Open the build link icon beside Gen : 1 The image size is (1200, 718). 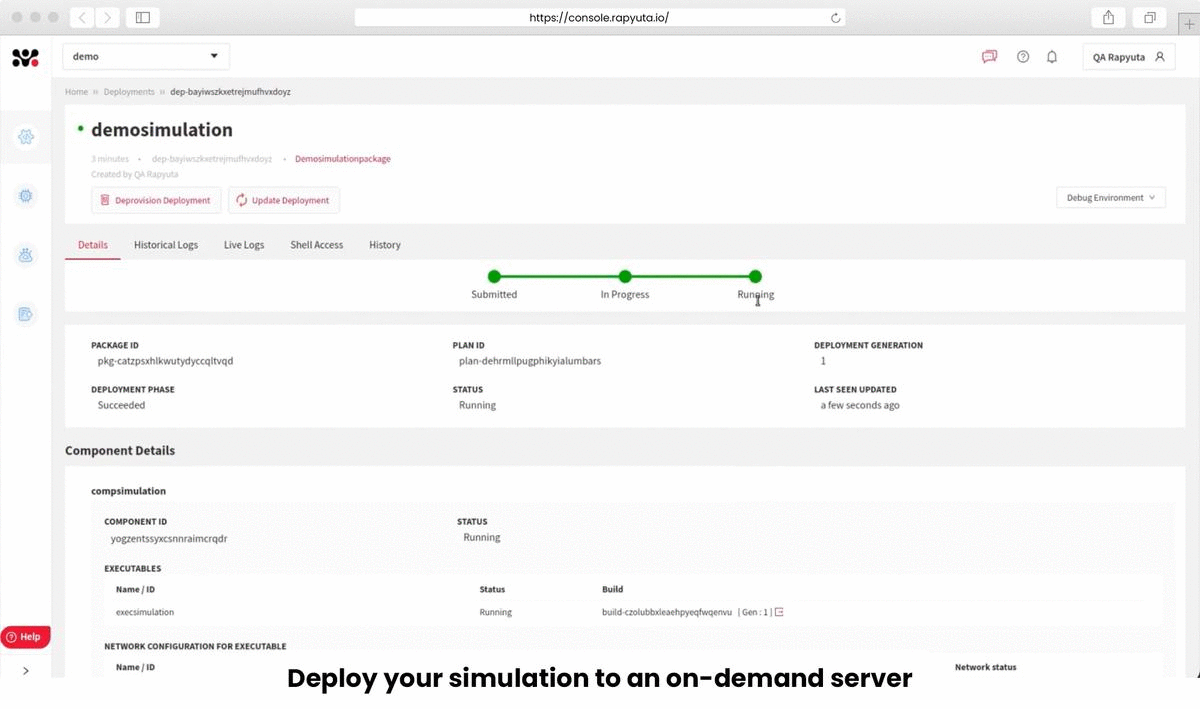(779, 612)
